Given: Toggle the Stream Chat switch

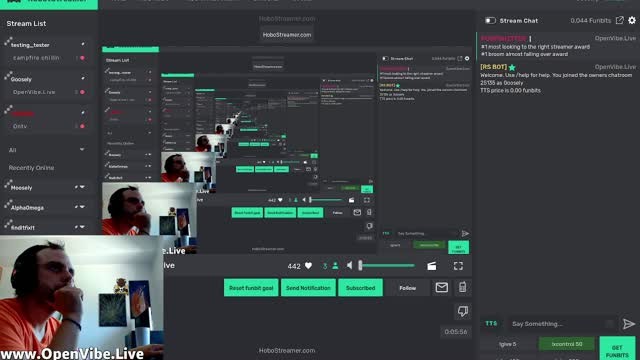Looking at the screenshot, I should tap(490, 20).
